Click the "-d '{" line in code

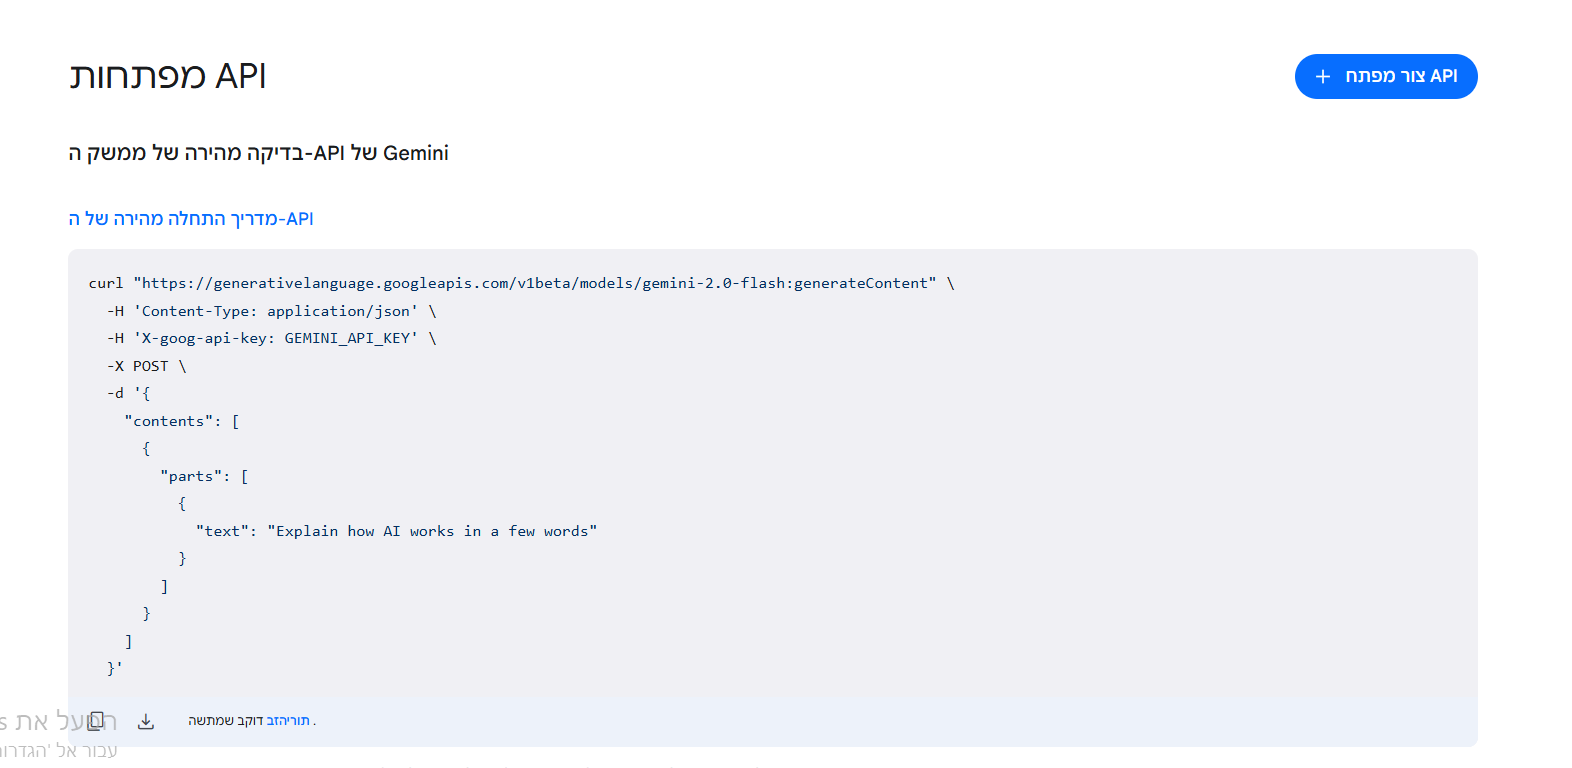point(129,394)
